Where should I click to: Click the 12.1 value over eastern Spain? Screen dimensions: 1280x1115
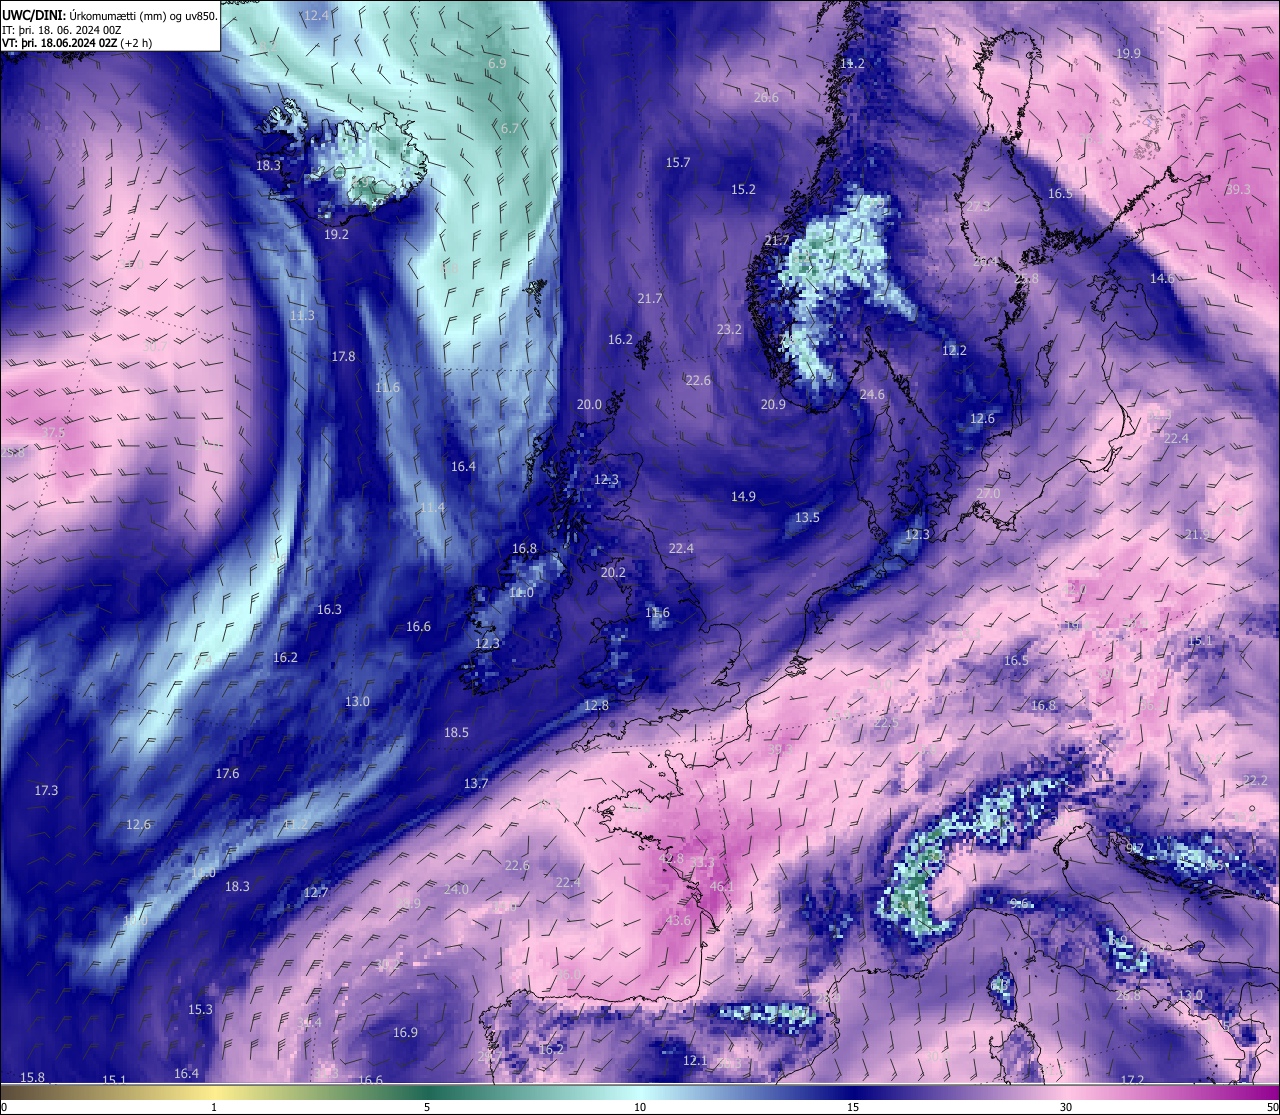click(x=694, y=1060)
